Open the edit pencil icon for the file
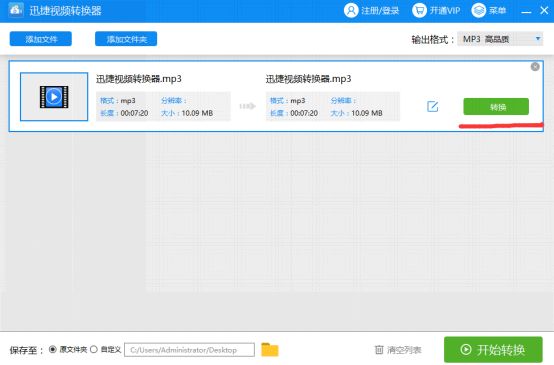This screenshot has height=365, width=554. tap(432, 106)
